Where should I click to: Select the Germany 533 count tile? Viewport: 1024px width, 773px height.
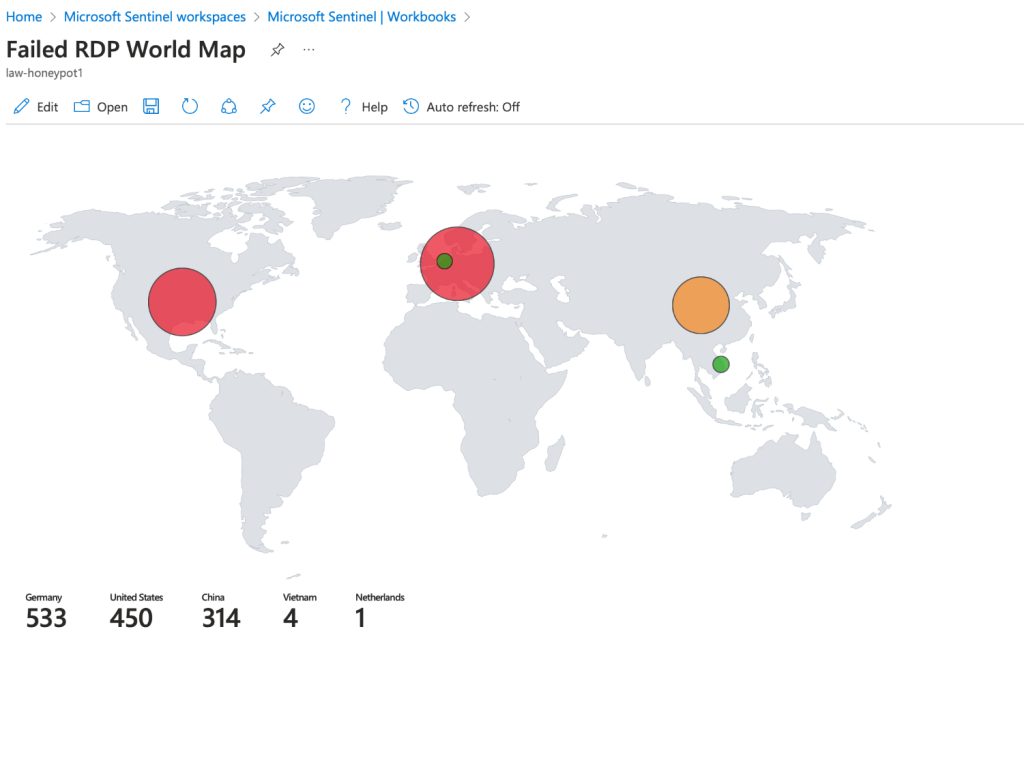(46, 611)
